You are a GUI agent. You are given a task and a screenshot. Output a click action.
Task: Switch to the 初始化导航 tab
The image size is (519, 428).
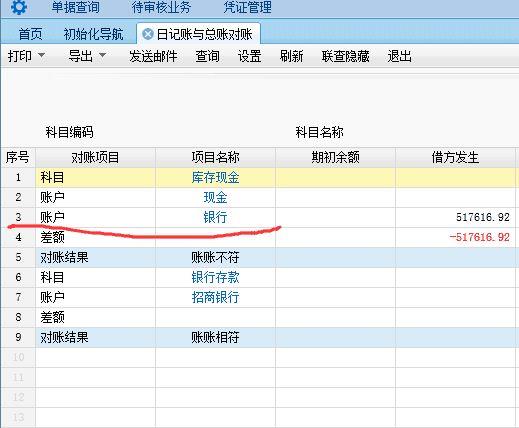coord(94,34)
